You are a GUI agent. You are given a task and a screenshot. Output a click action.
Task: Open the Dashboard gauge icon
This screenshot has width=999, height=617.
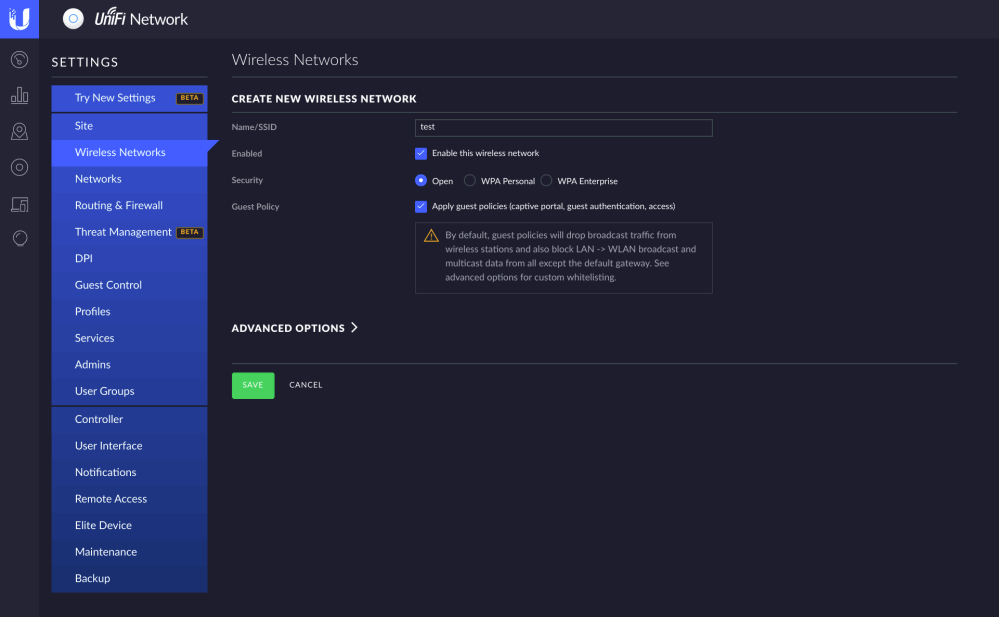click(19, 60)
